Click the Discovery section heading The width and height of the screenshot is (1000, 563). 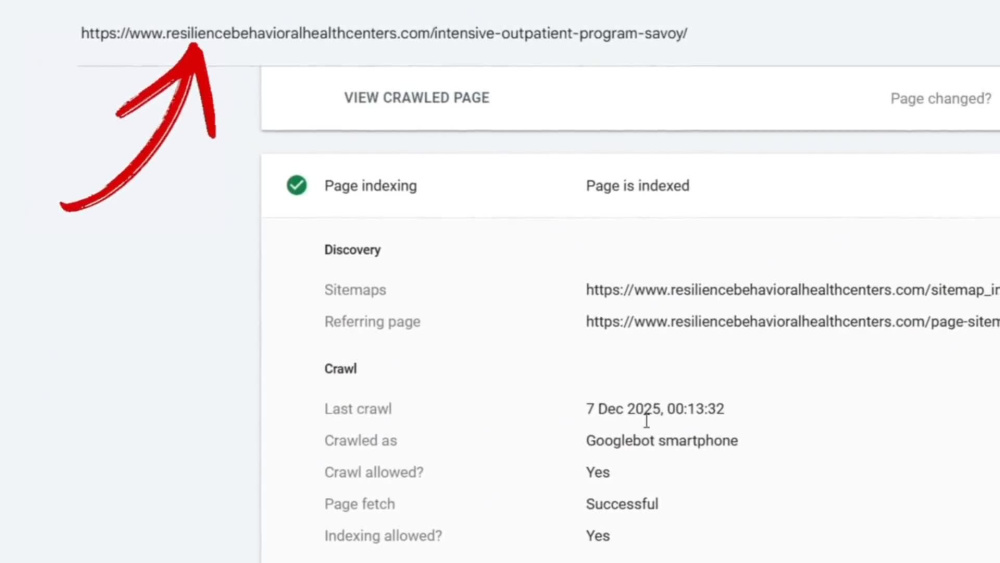click(353, 250)
